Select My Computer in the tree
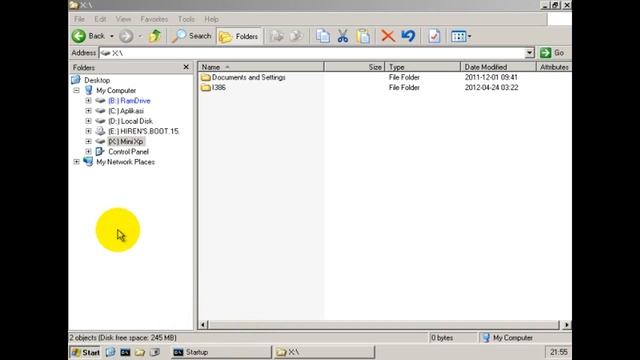This screenshot has height=360, width=640. (116, 90)
